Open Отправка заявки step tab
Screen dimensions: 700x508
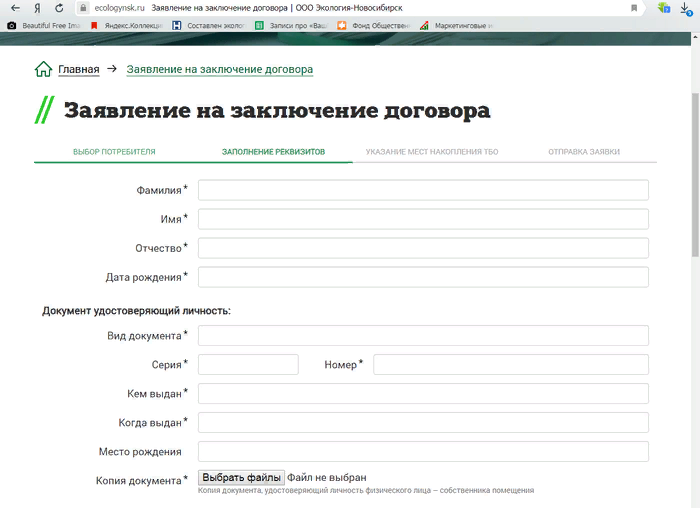tap(584, 152)
